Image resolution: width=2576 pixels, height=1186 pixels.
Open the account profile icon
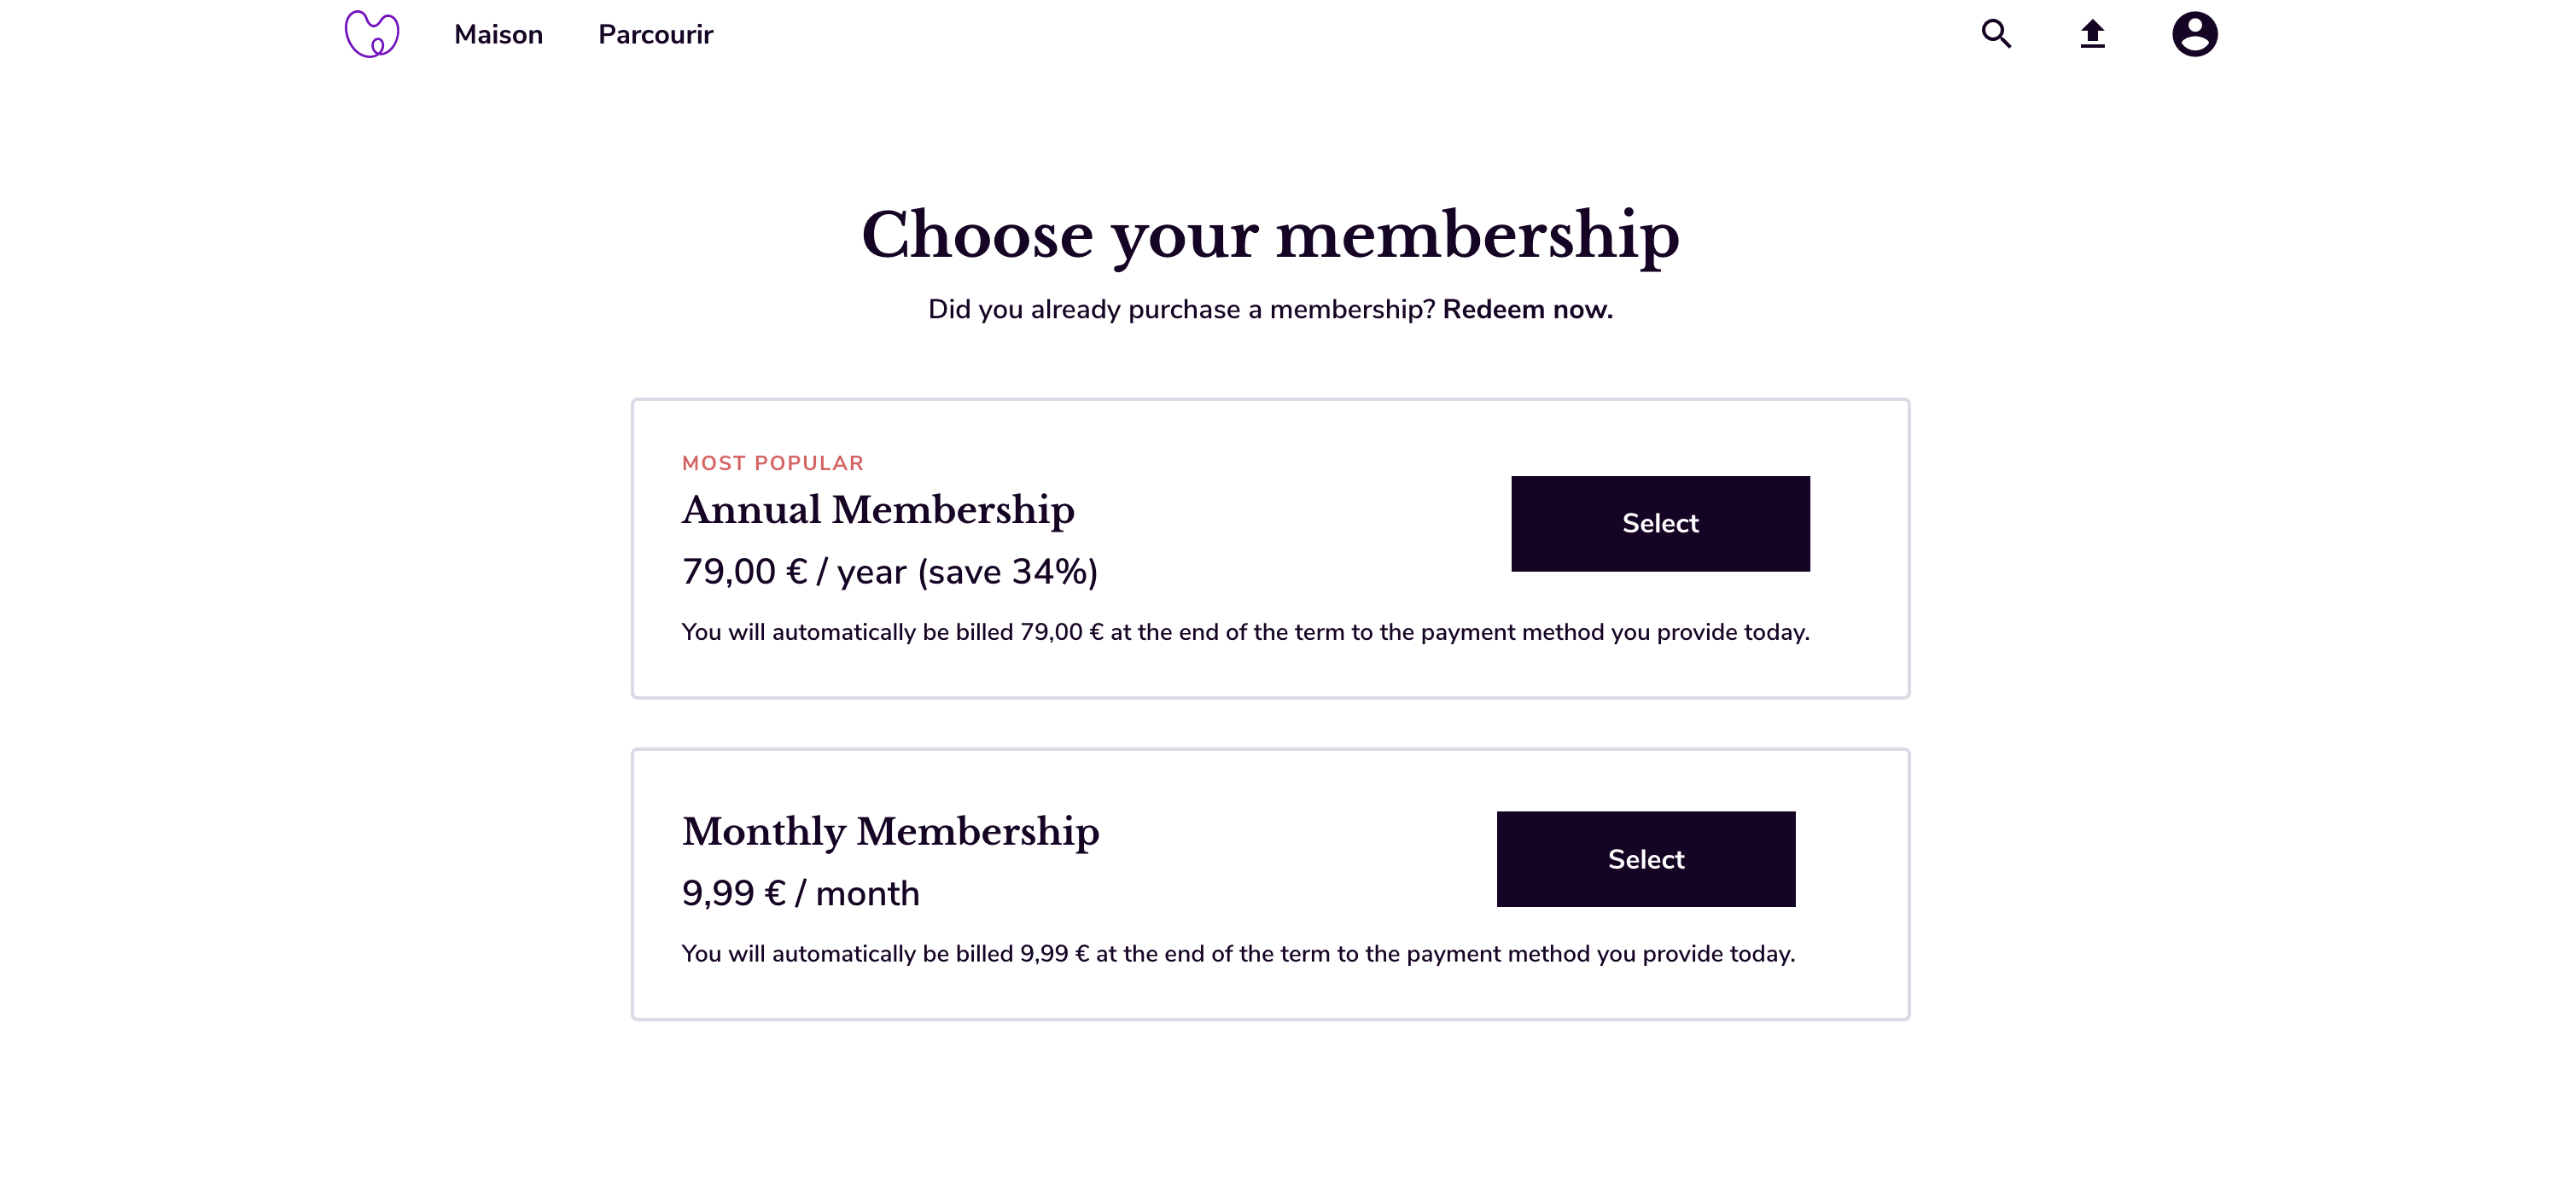coord(2194,34)
